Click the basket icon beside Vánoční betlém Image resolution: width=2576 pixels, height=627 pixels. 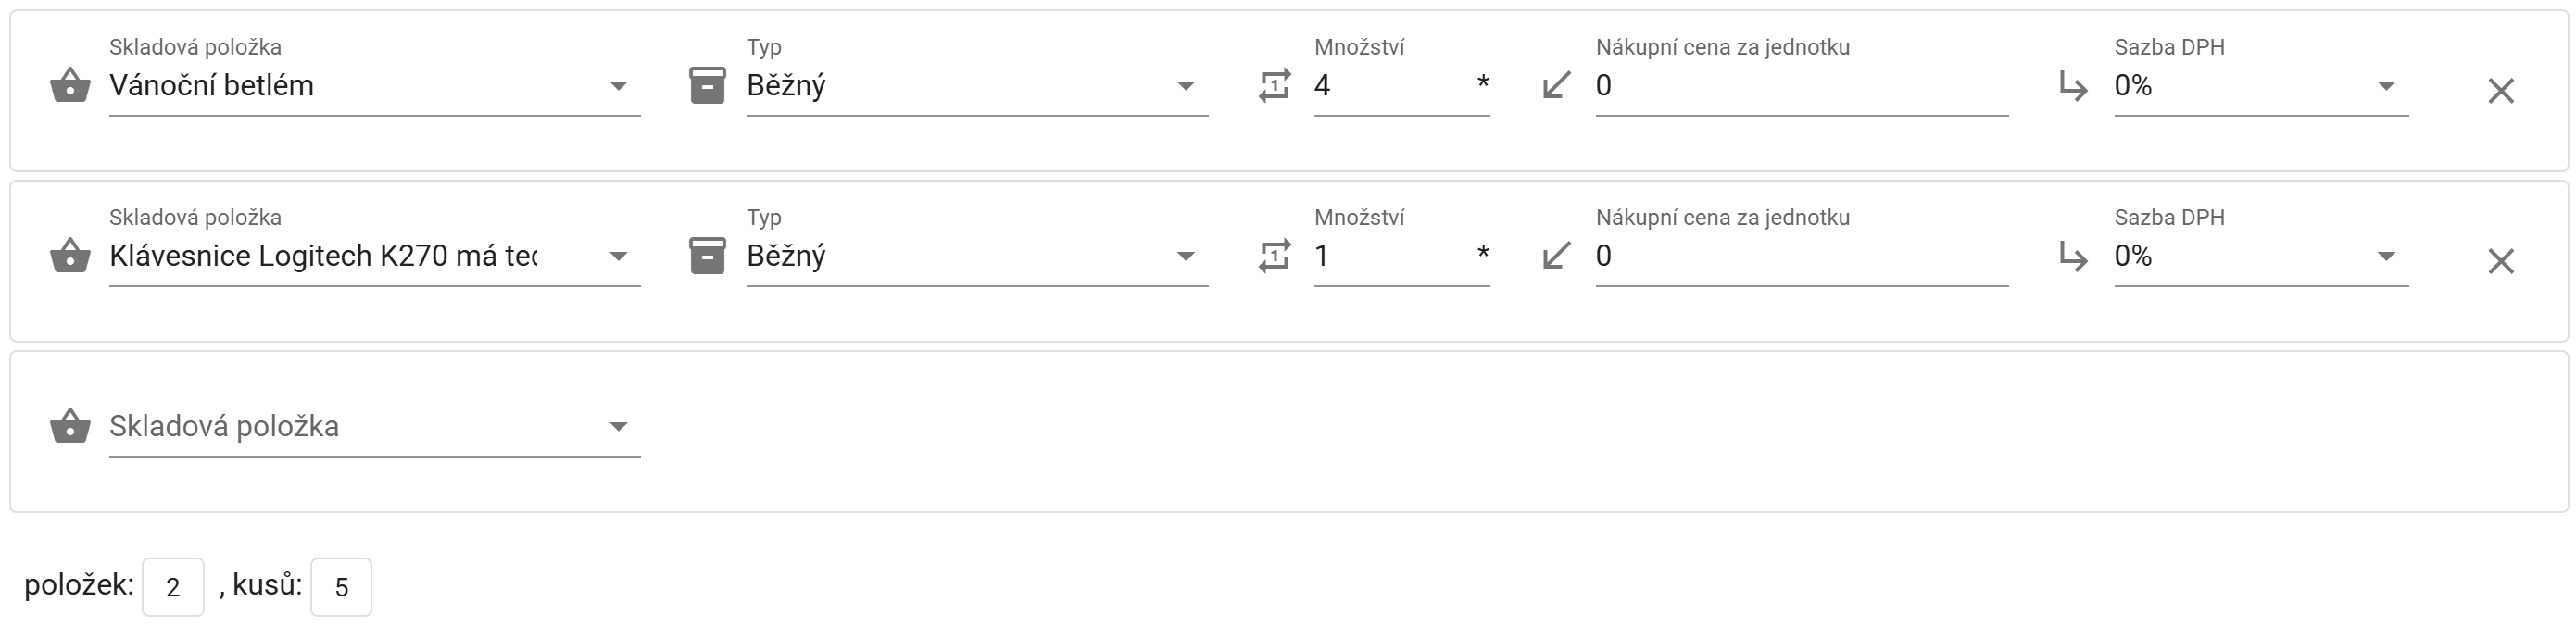70,86
